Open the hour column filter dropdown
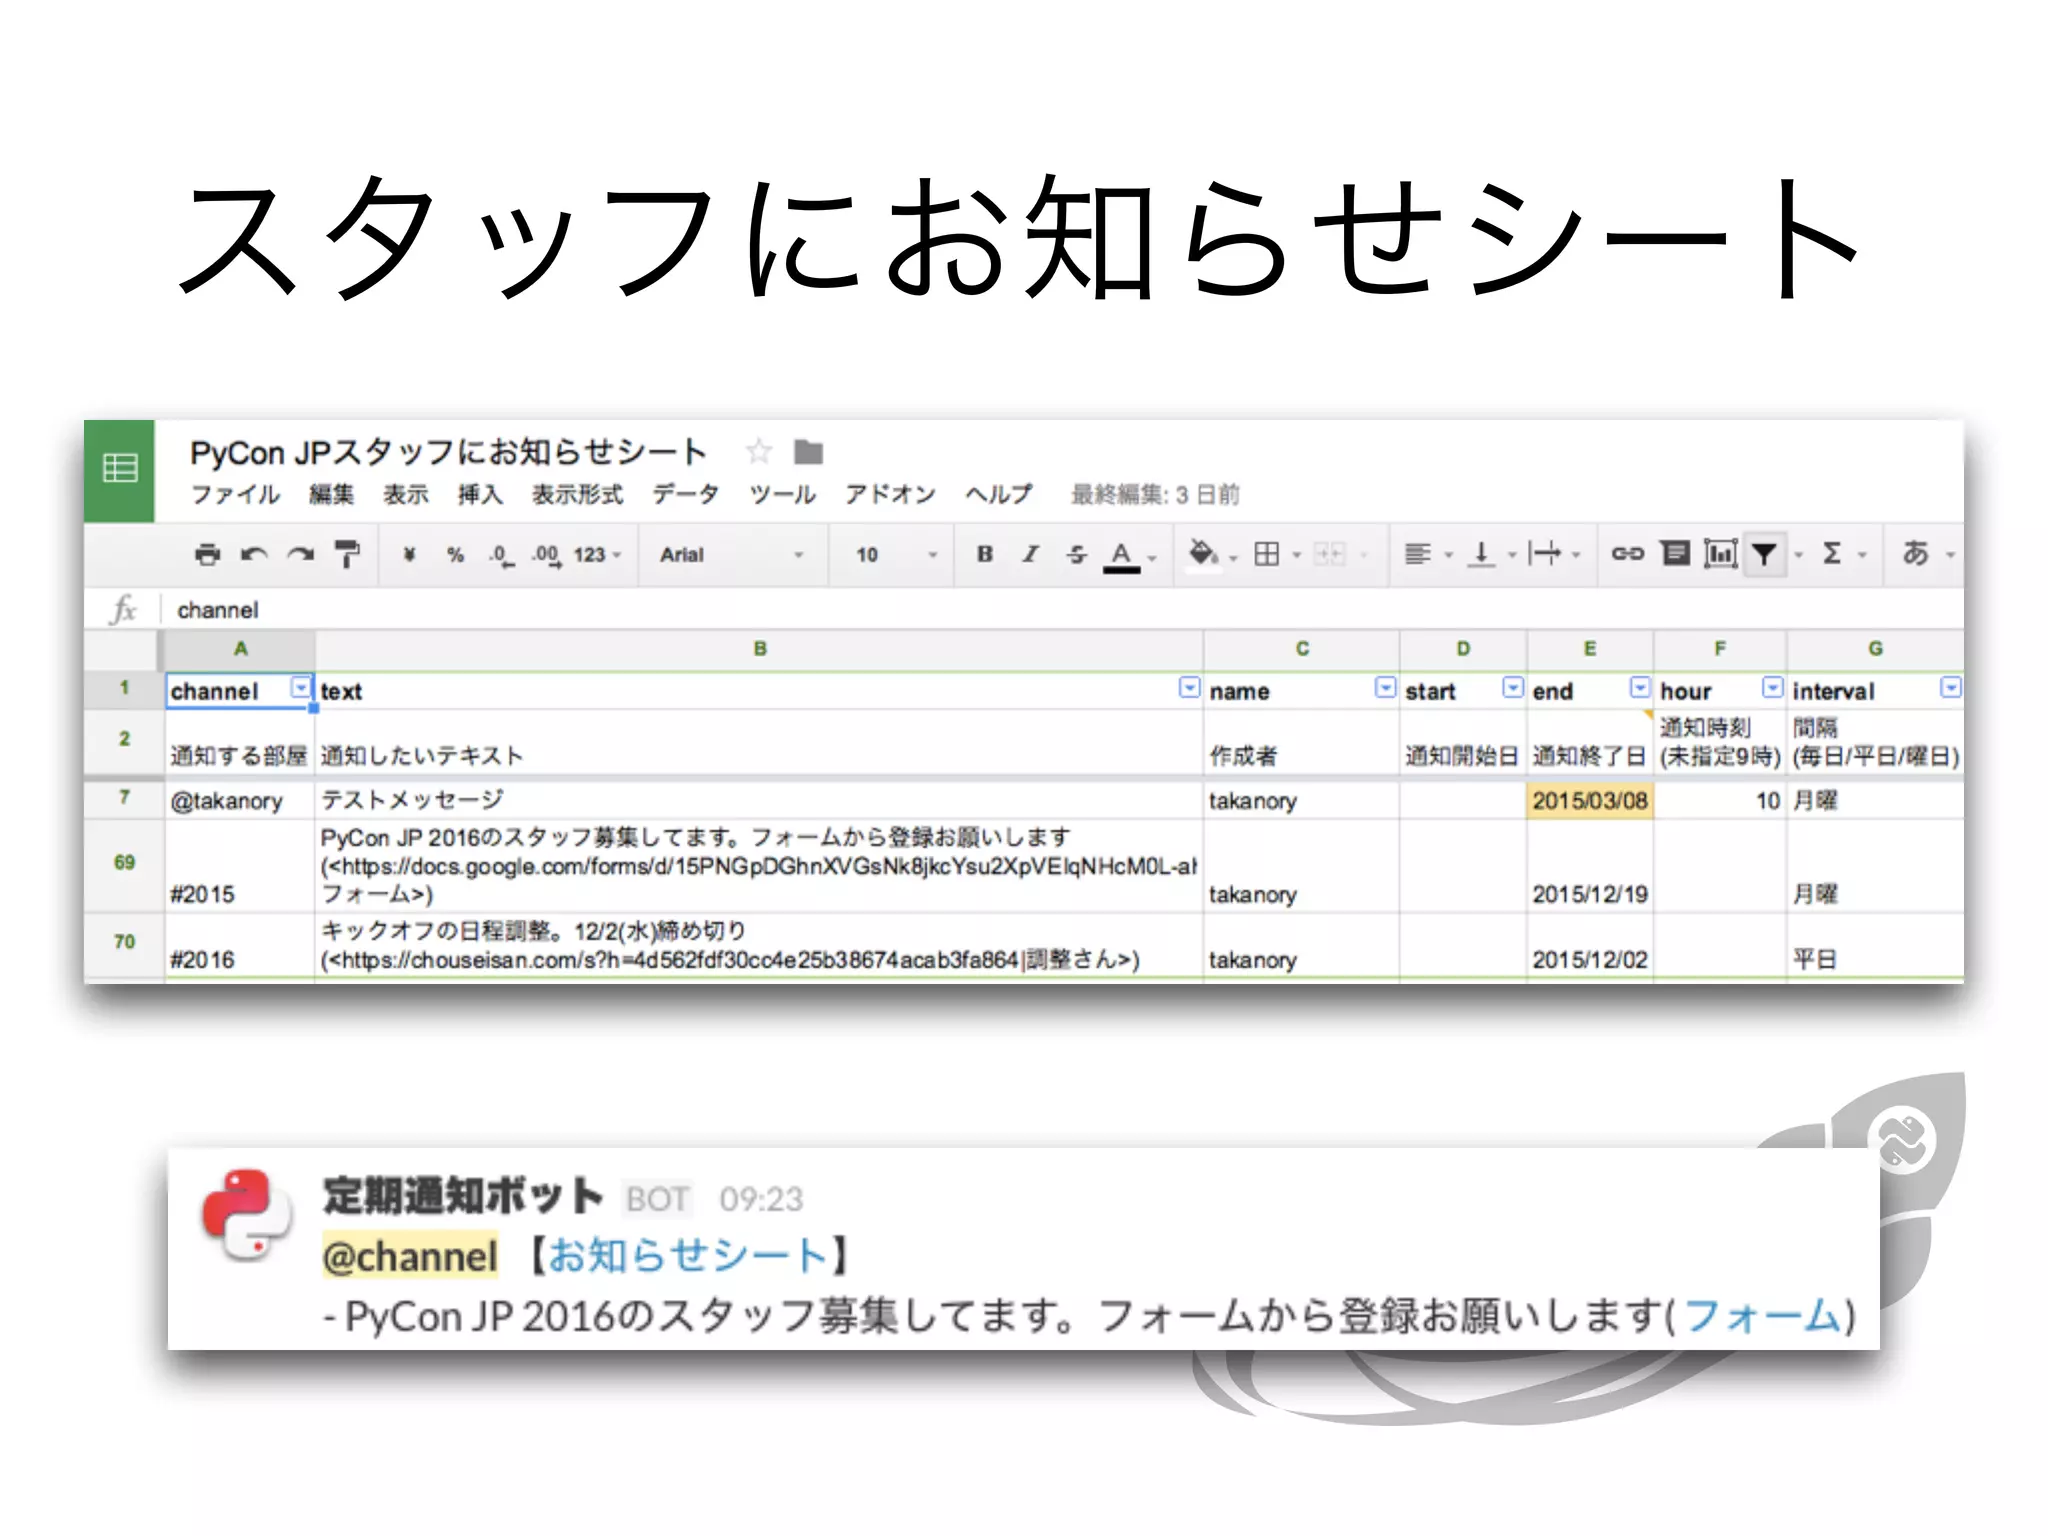Image resolution: width=2048 pixels, height=1536 pixels. coord(1772,688)
